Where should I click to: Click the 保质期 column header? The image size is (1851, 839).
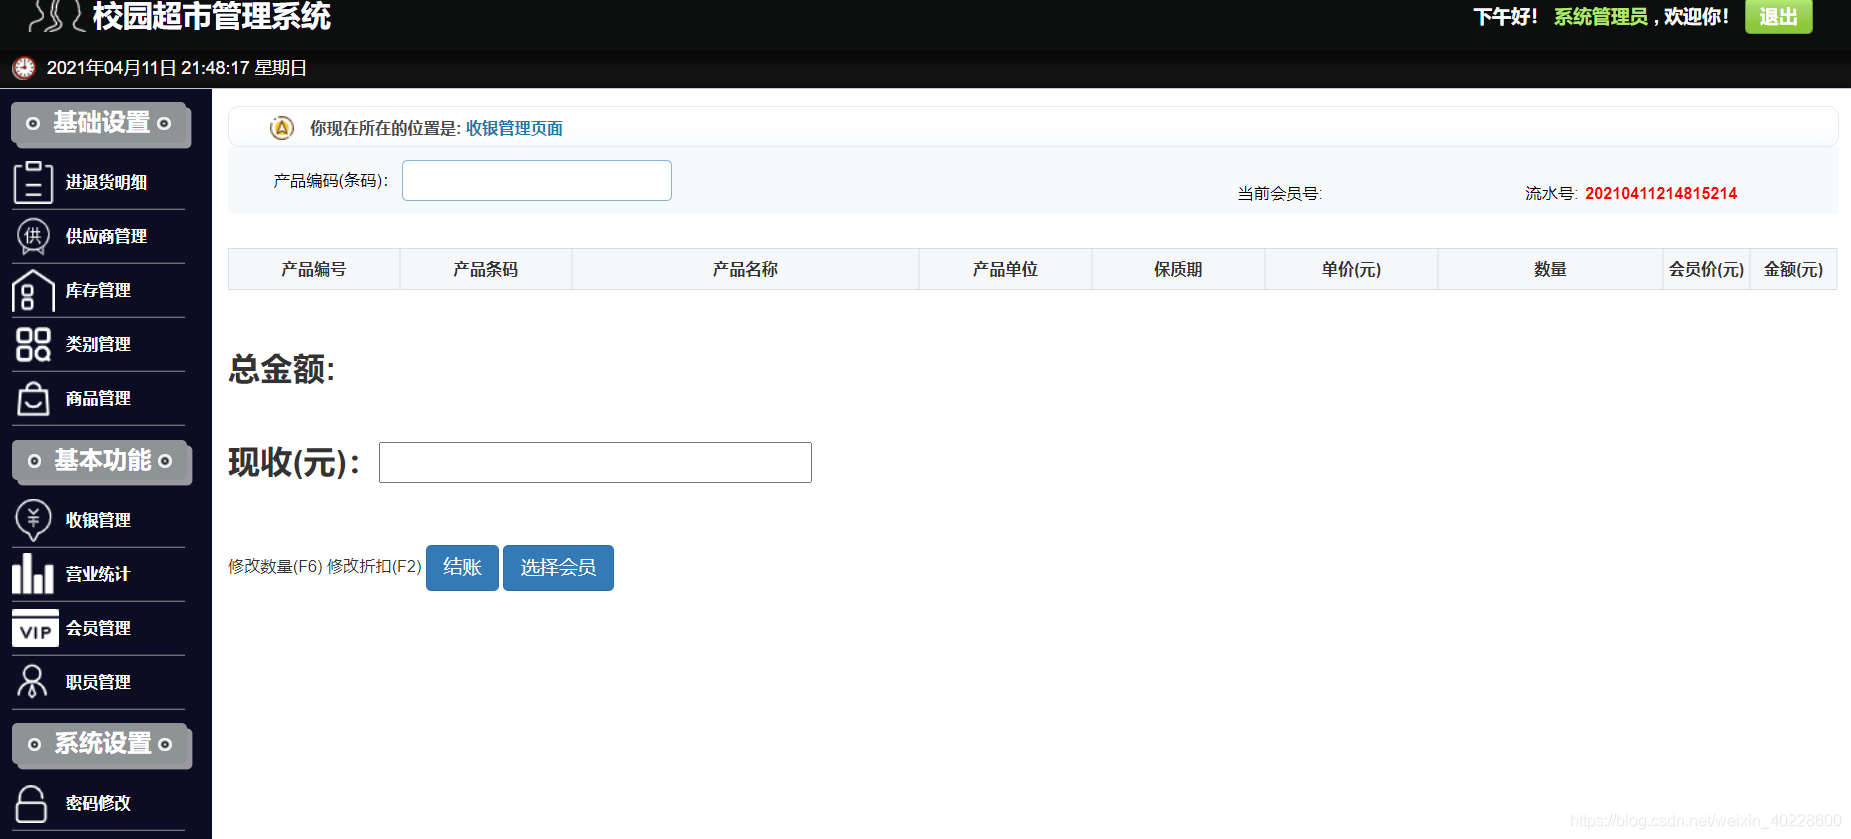1178,269
